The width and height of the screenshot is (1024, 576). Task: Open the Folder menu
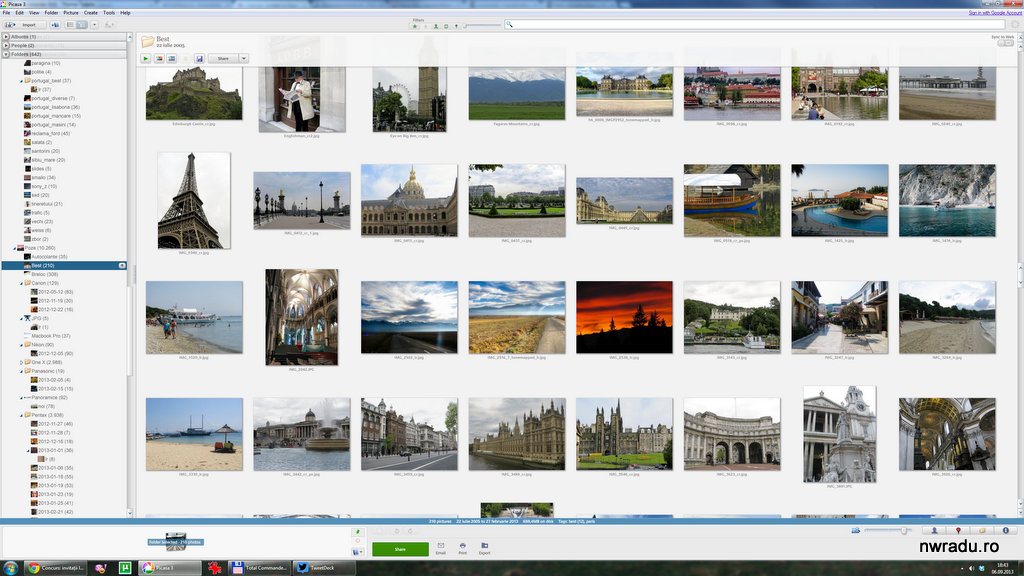click(51, 12)
